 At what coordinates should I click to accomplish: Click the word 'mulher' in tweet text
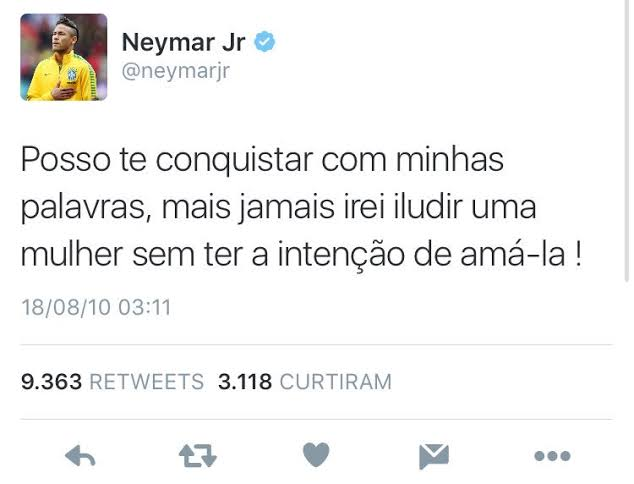(72, 255)
